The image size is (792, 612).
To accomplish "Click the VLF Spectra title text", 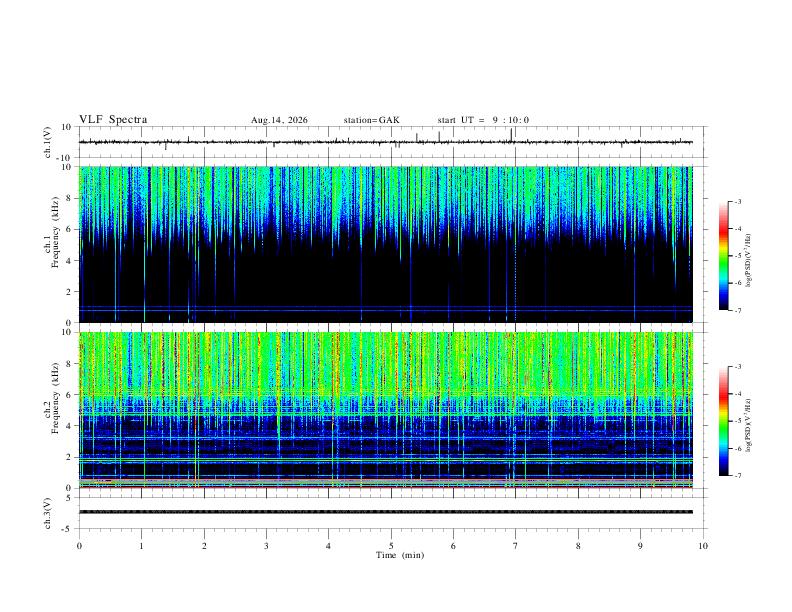I will tap(113, 120).
